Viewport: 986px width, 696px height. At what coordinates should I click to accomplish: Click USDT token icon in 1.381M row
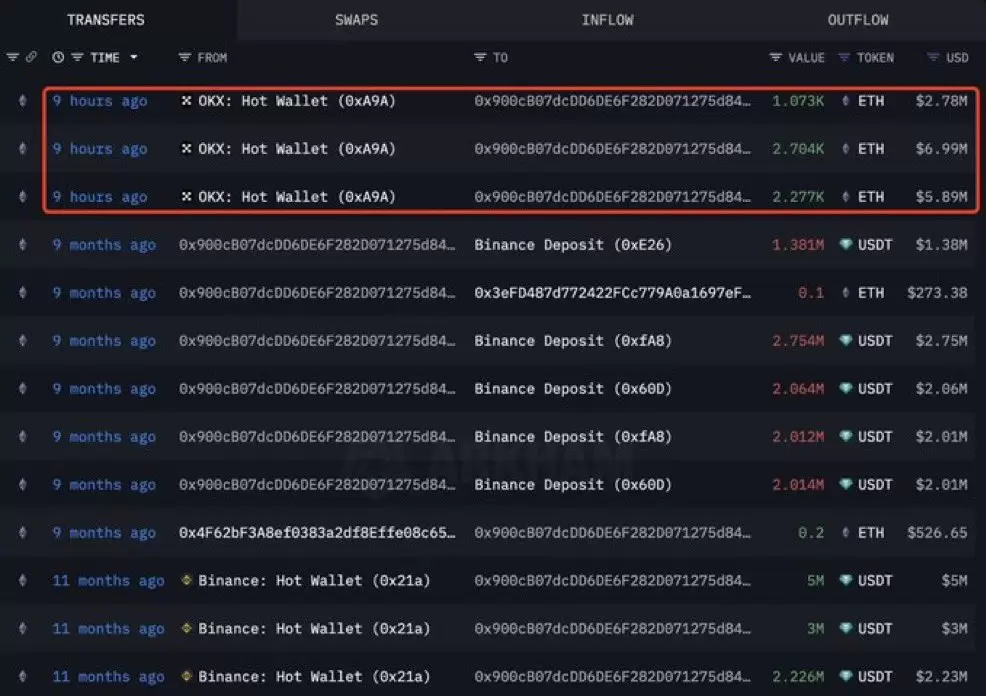pos(846,245)
